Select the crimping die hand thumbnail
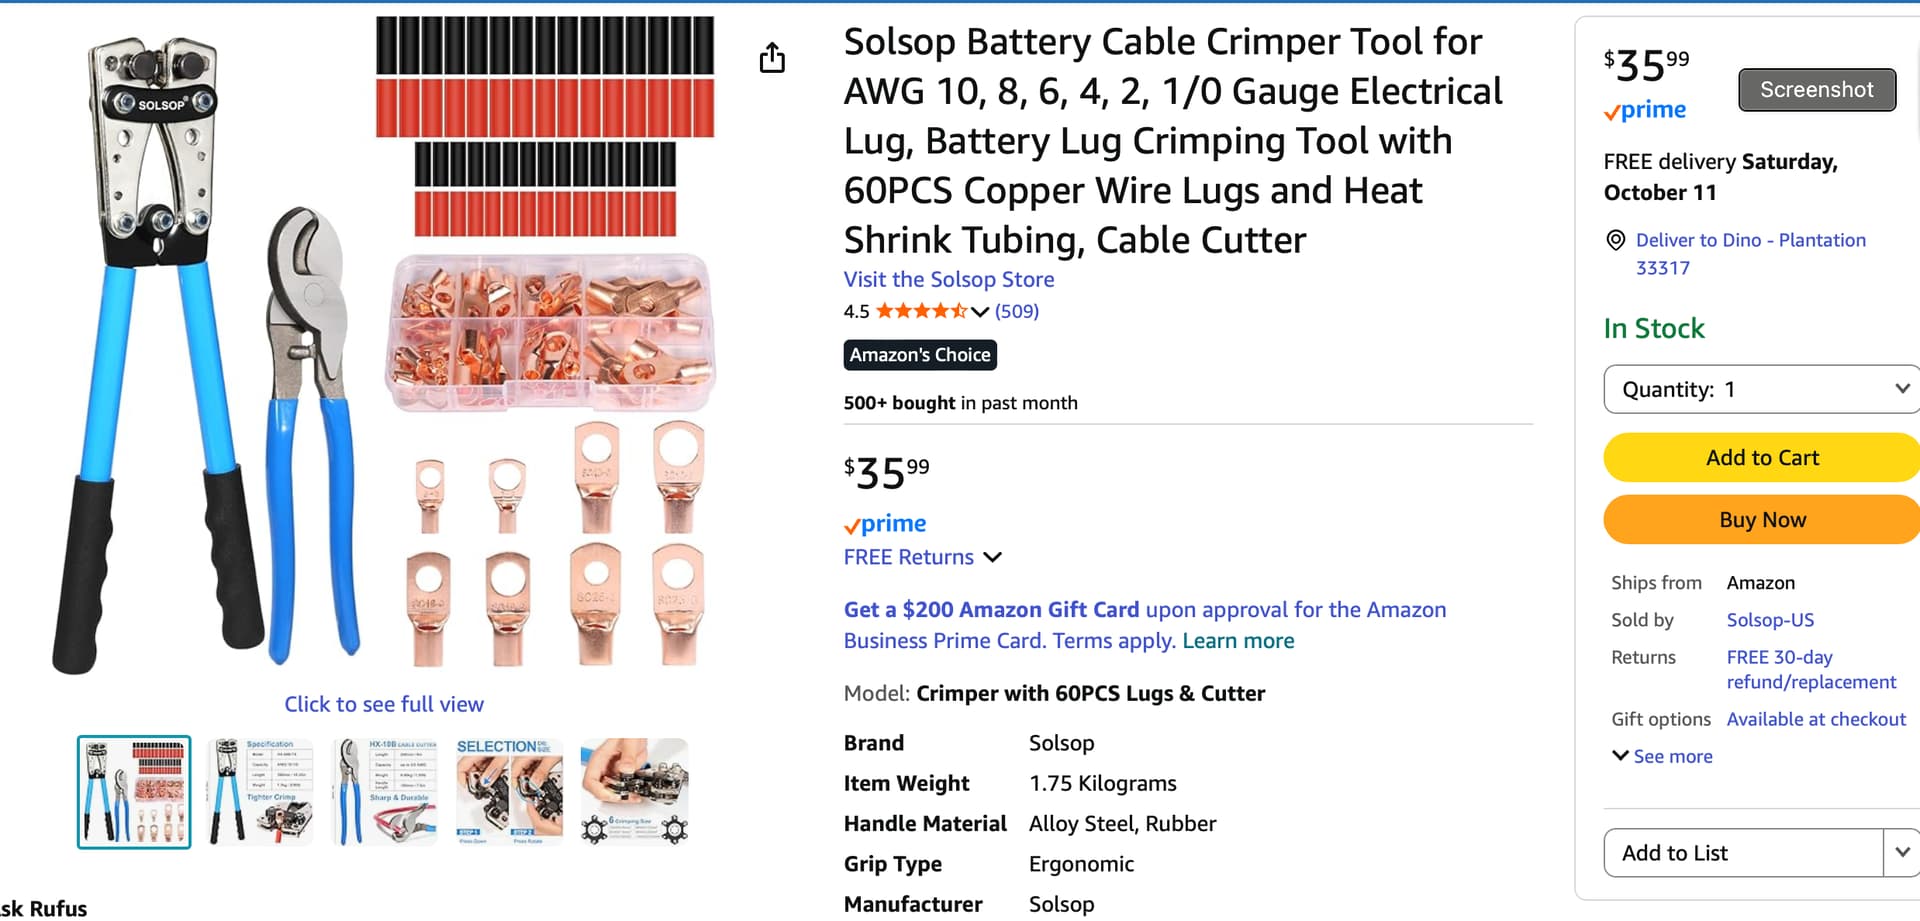The height and width of the screenshot is (921, 1920). [635, 792]
